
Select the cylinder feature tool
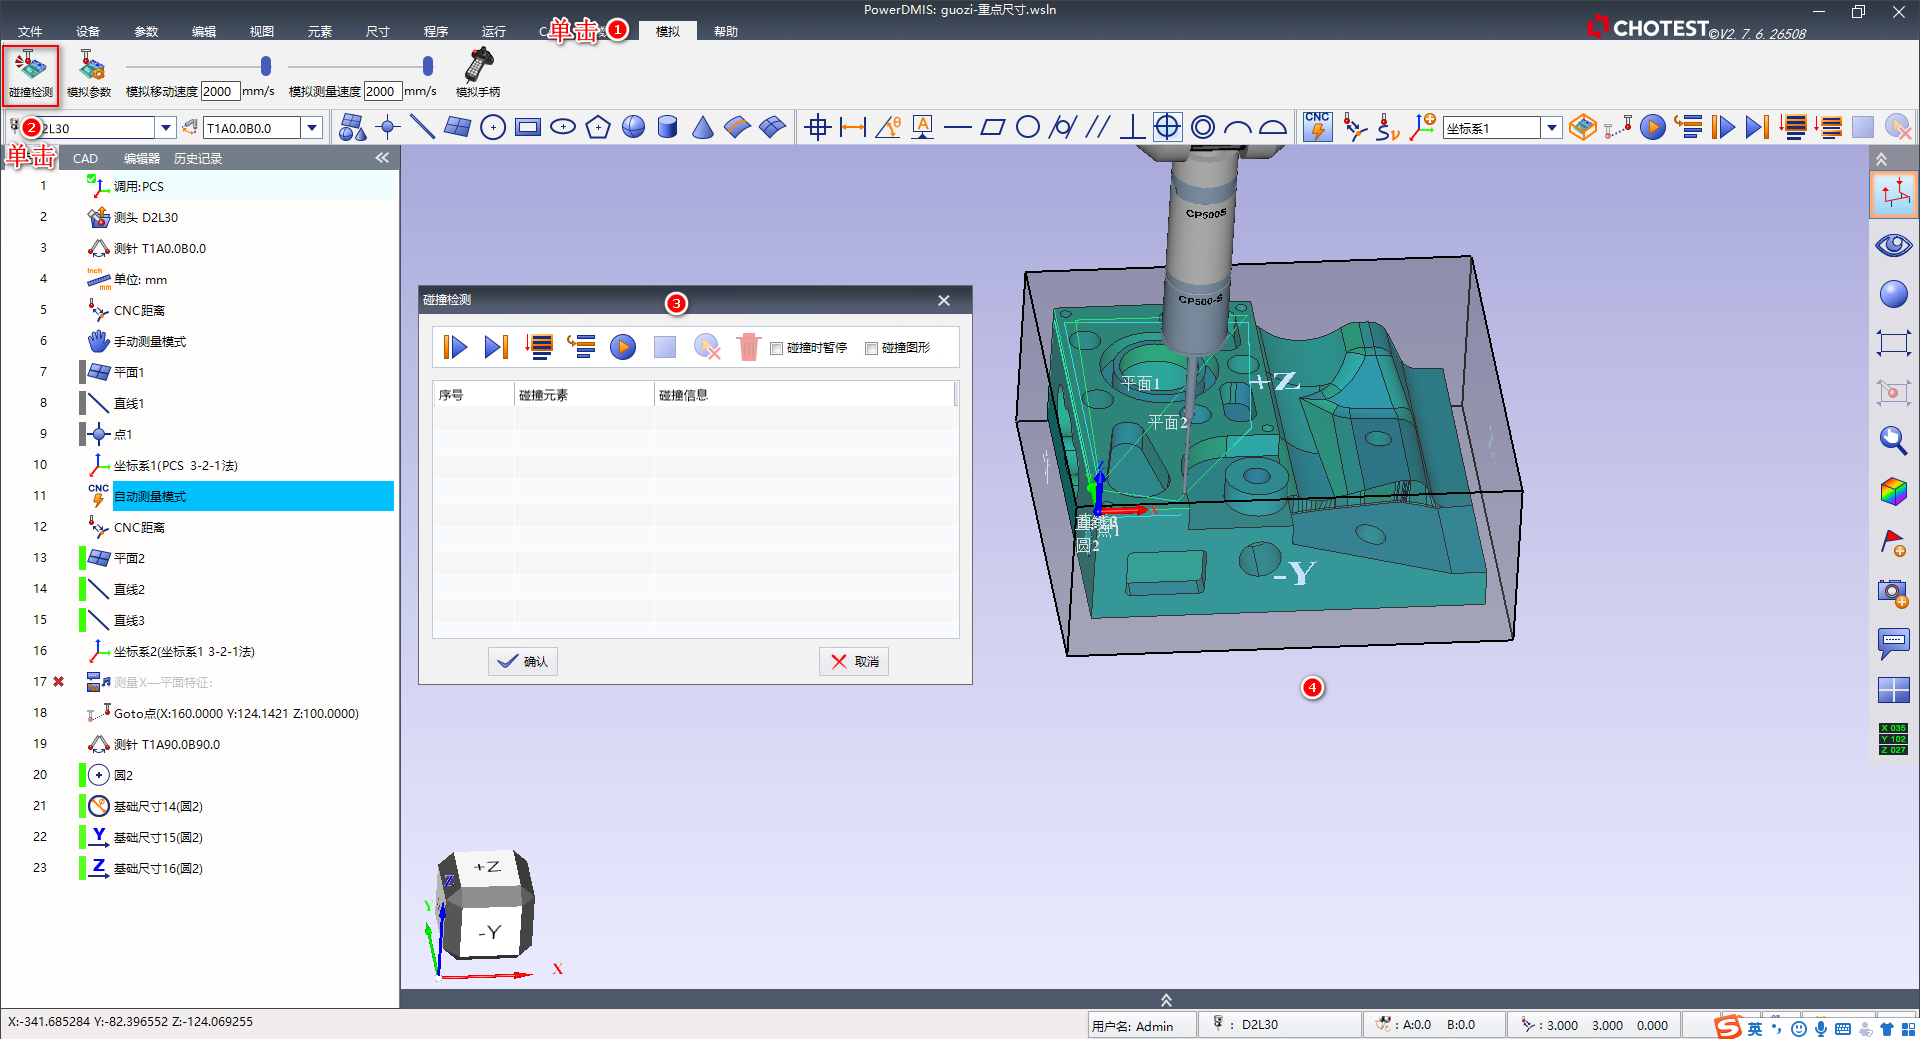[x=668, y=127]
